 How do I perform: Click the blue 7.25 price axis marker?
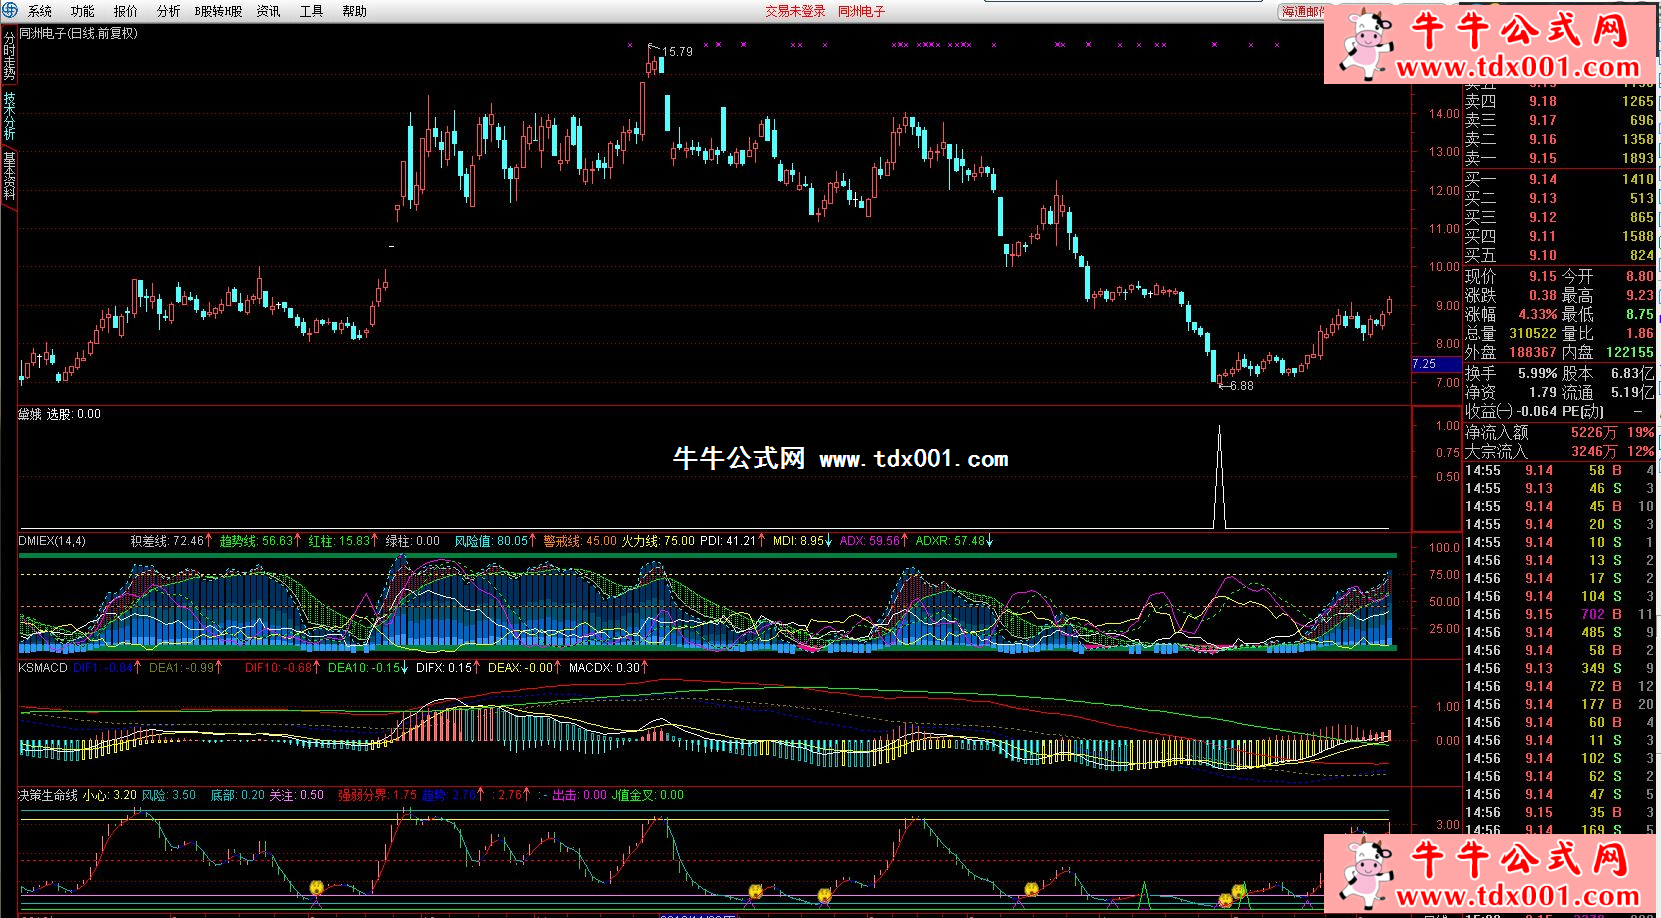click(1436, 364)
